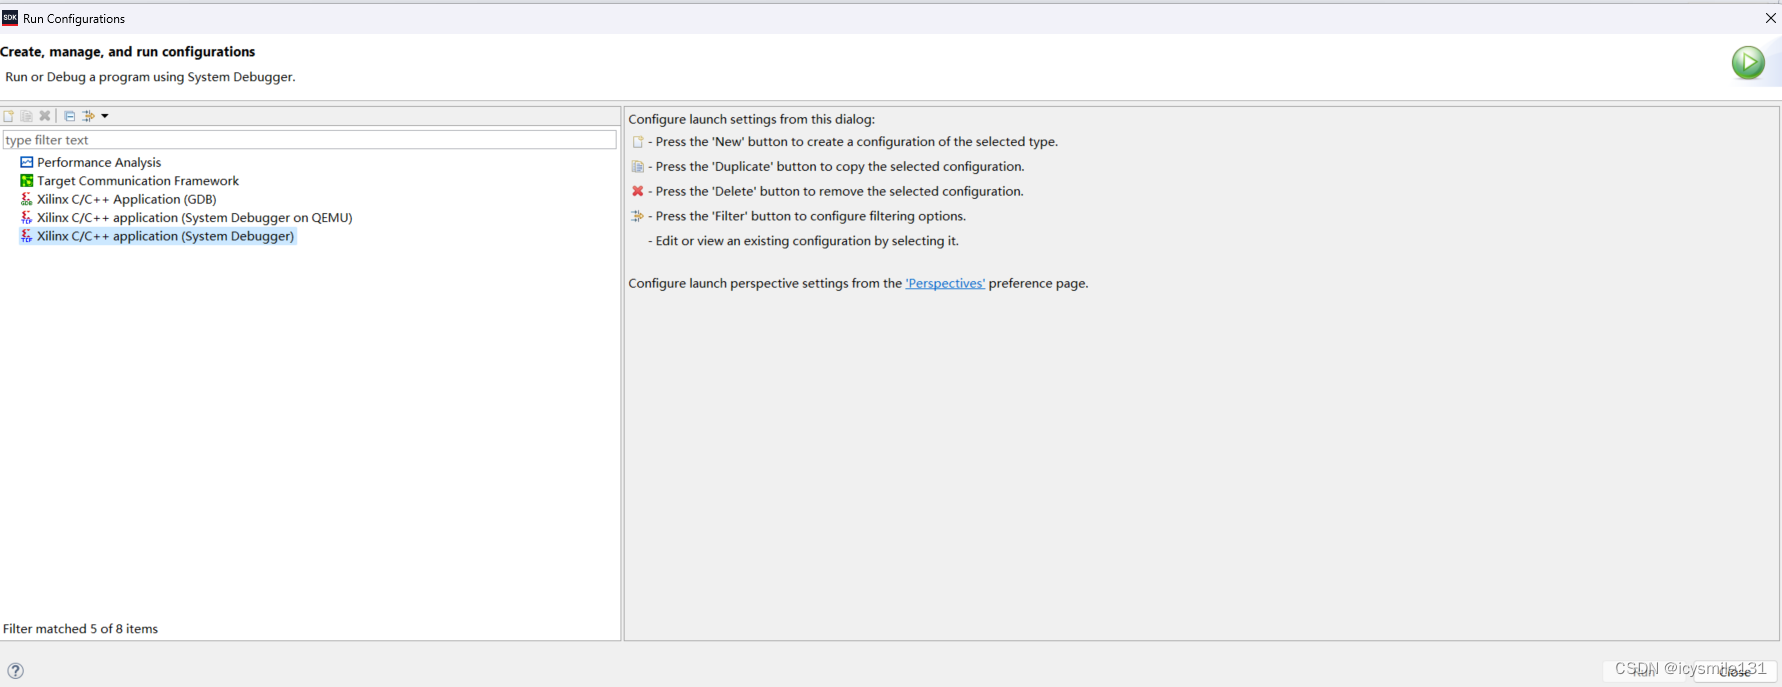Open the filter launch configurations tool
Viewport: 1782px width, 687px height.
(x=88, y=116)
